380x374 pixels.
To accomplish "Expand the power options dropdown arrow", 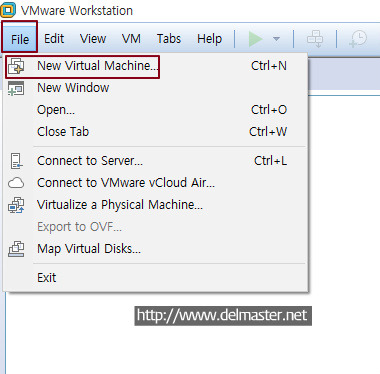I will click(x=276, y=39).
